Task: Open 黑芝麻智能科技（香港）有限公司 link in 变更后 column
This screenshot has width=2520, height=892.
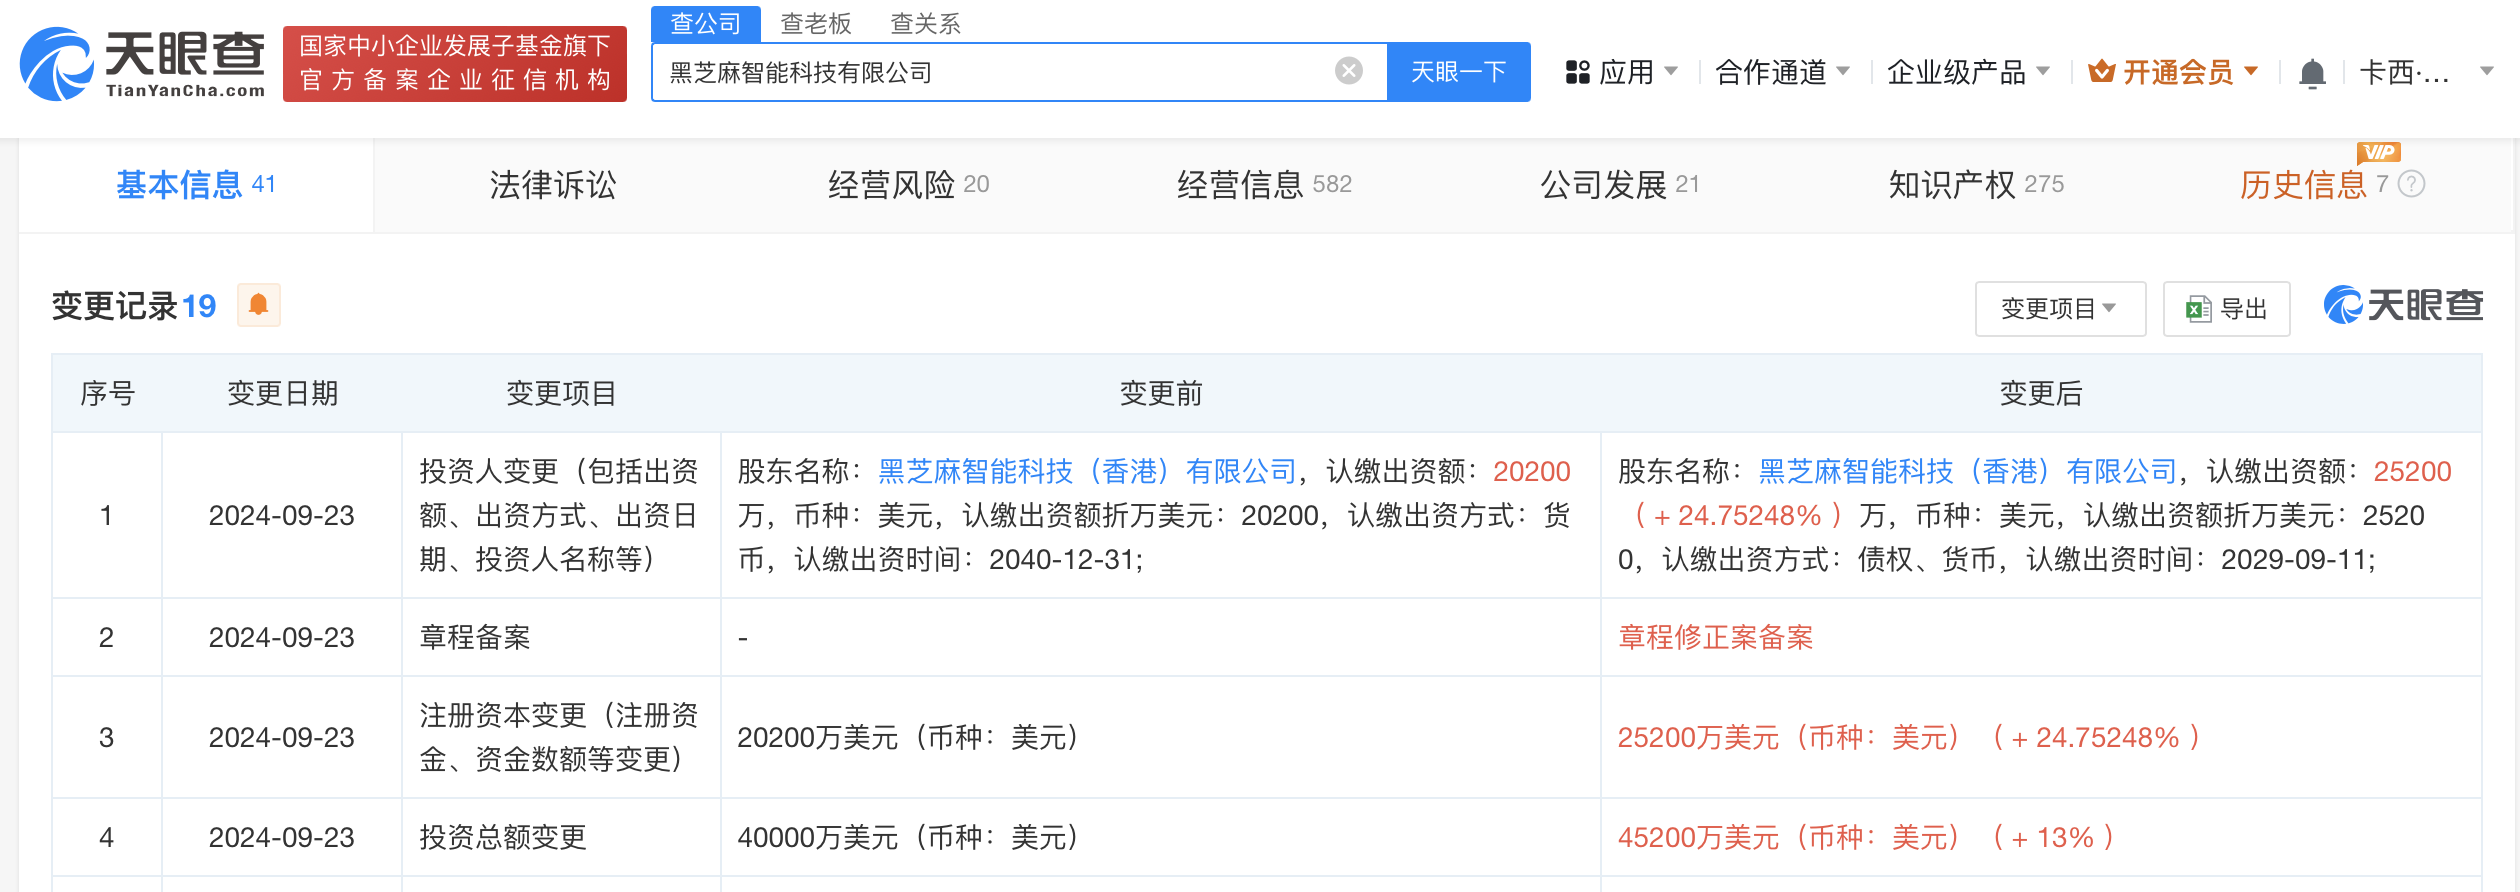Action: coord(1968,471)
